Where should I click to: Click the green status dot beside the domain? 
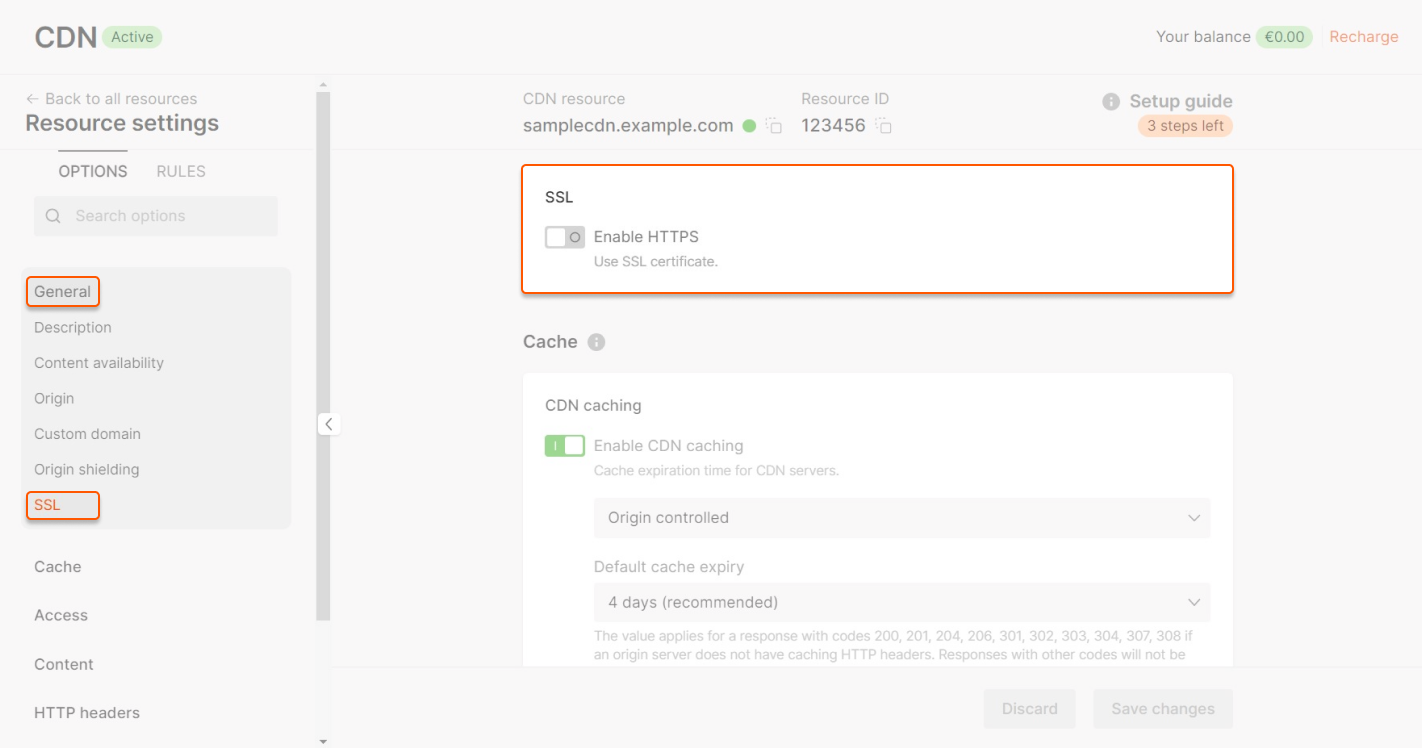750,125
